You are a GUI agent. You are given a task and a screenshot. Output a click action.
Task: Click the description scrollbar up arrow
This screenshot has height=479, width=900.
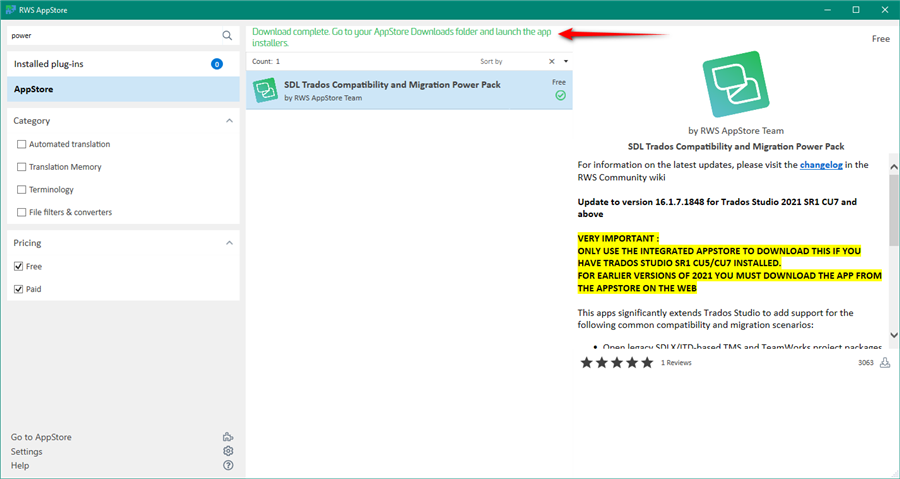pyautogui.click(x=894, y=167)
